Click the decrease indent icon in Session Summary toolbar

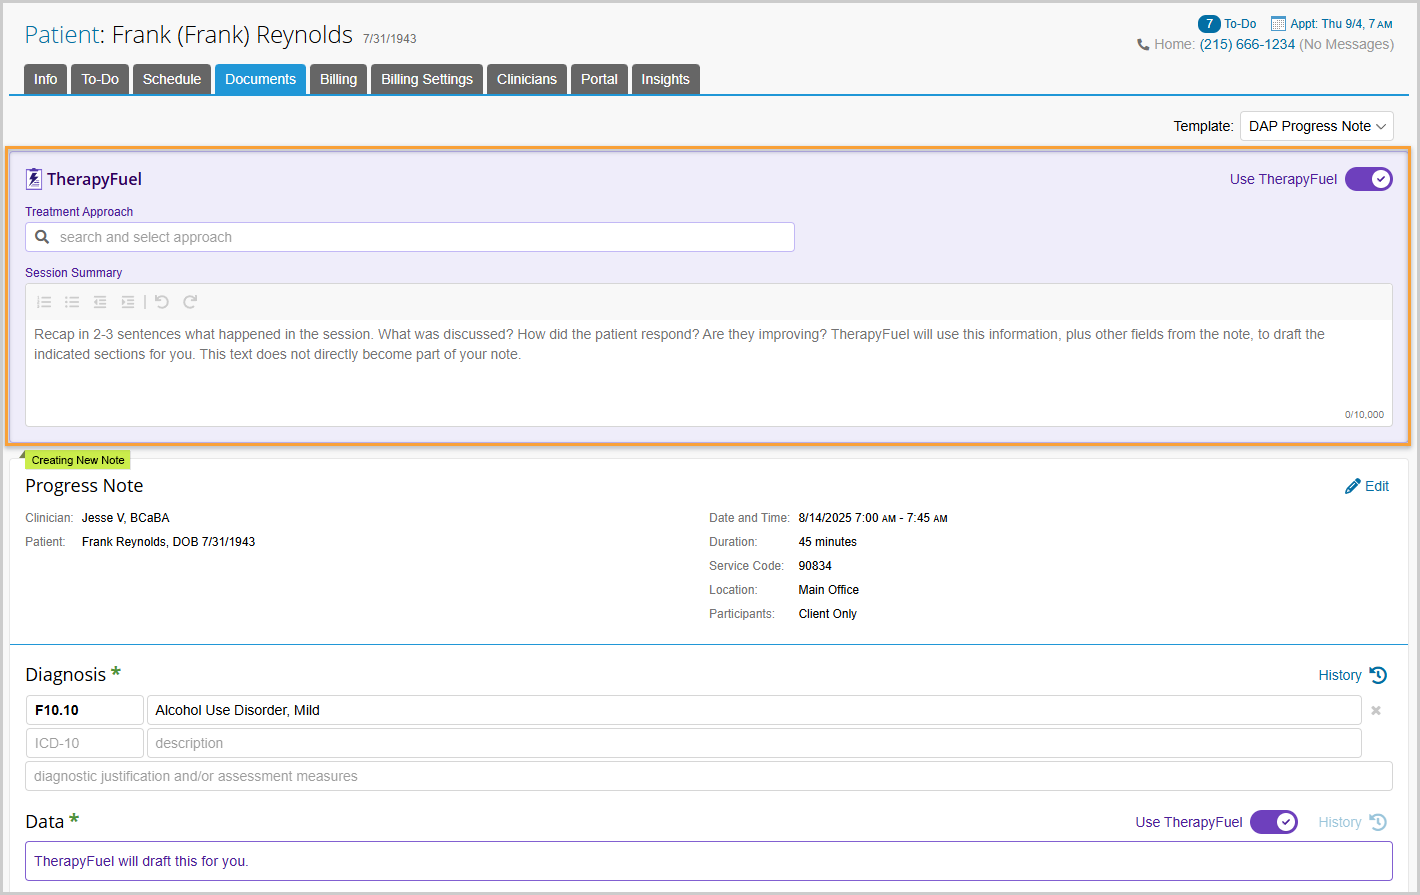pyautogui.click(x=100, y=302)
